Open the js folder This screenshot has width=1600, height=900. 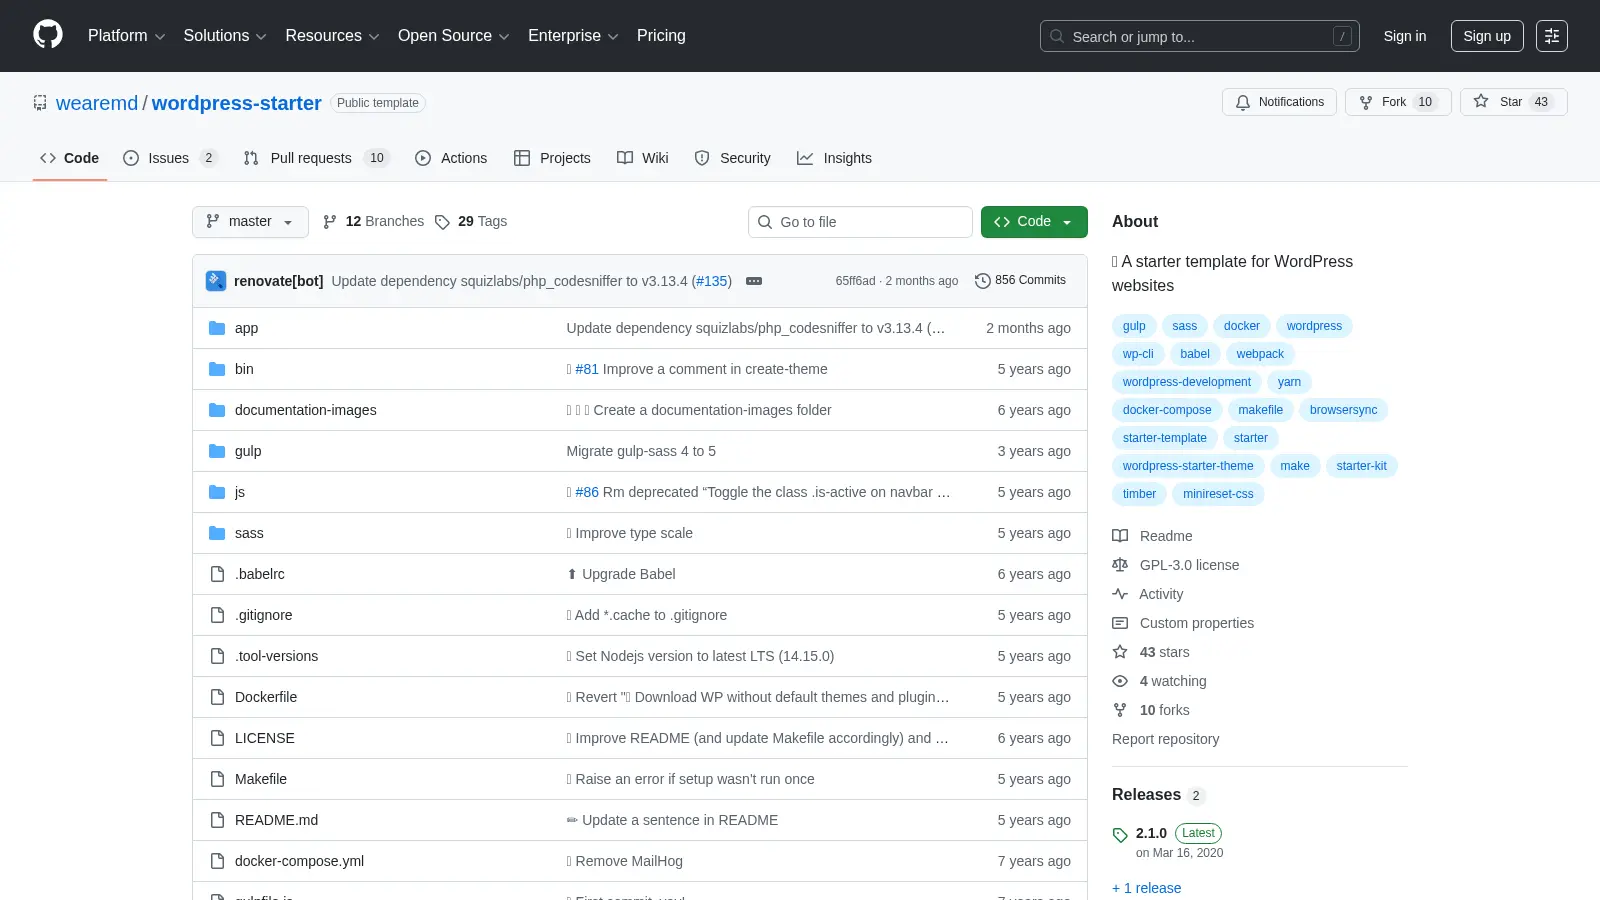[240, 492]
